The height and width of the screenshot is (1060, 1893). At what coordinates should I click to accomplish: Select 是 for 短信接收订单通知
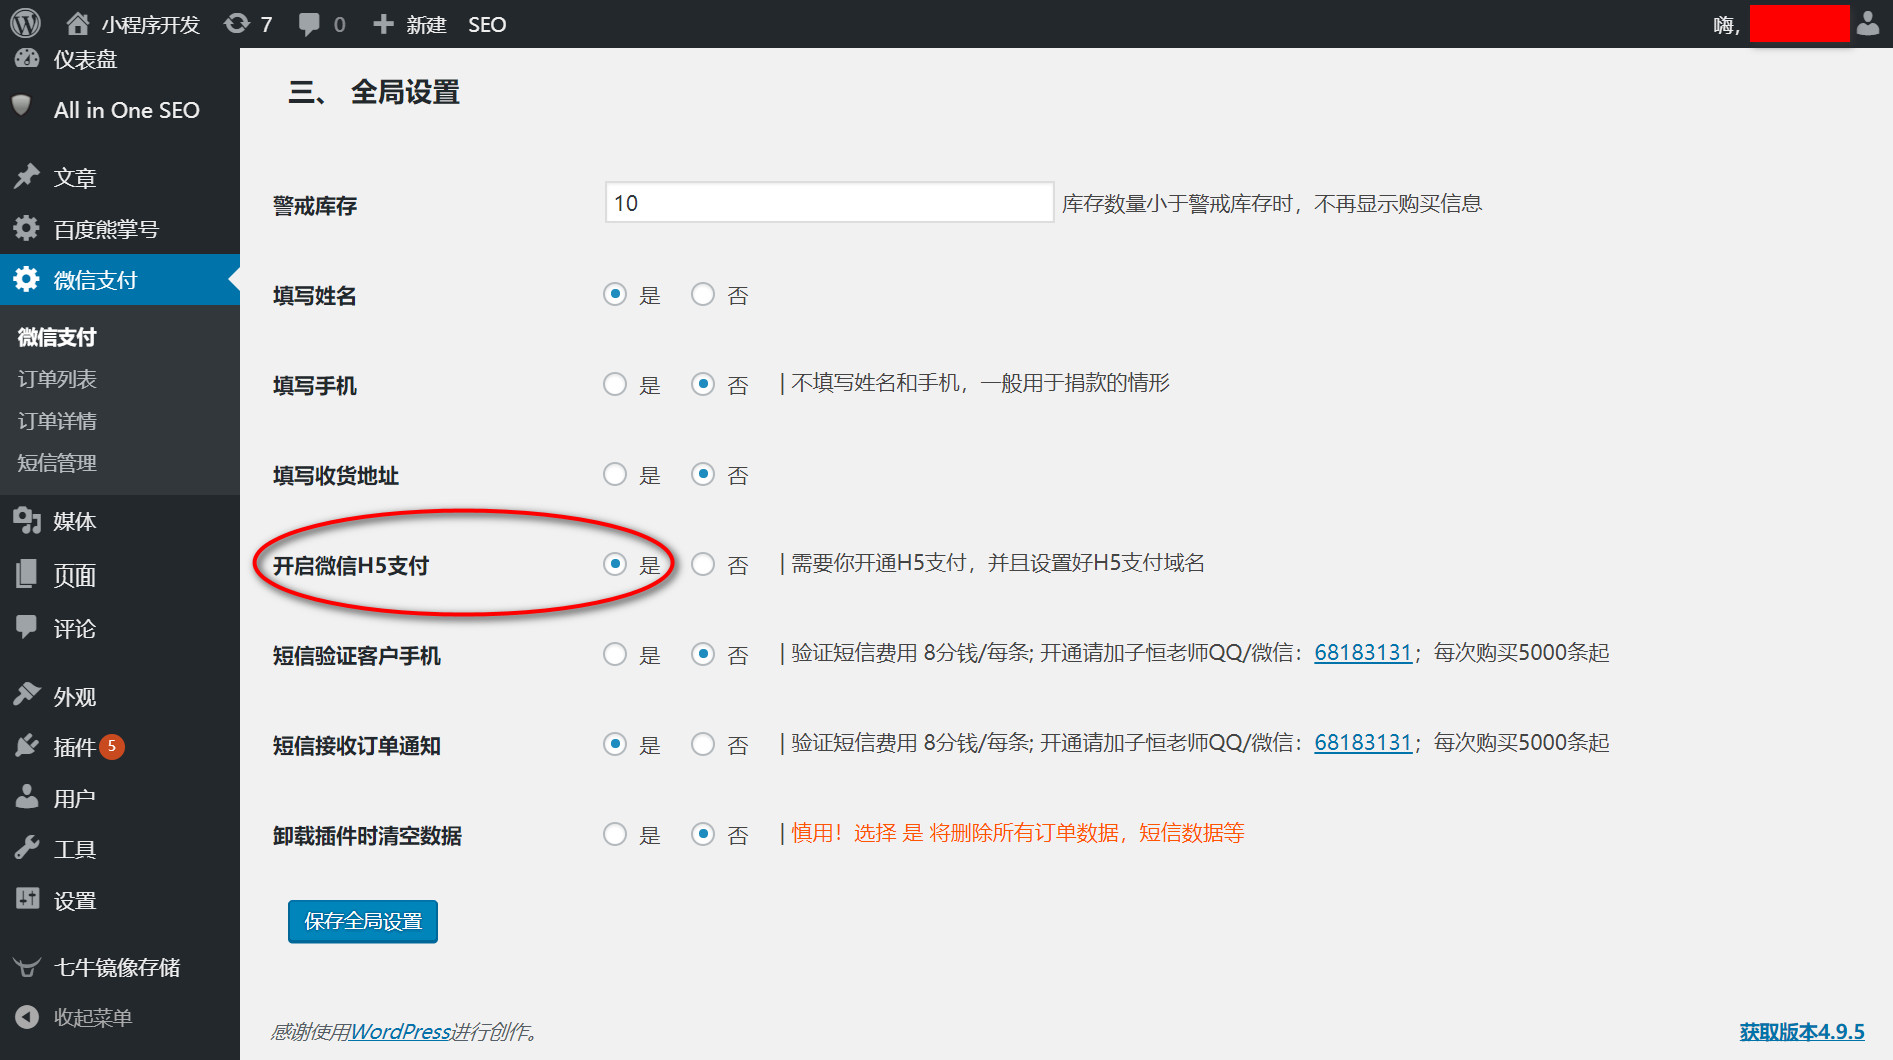point(615,744)
